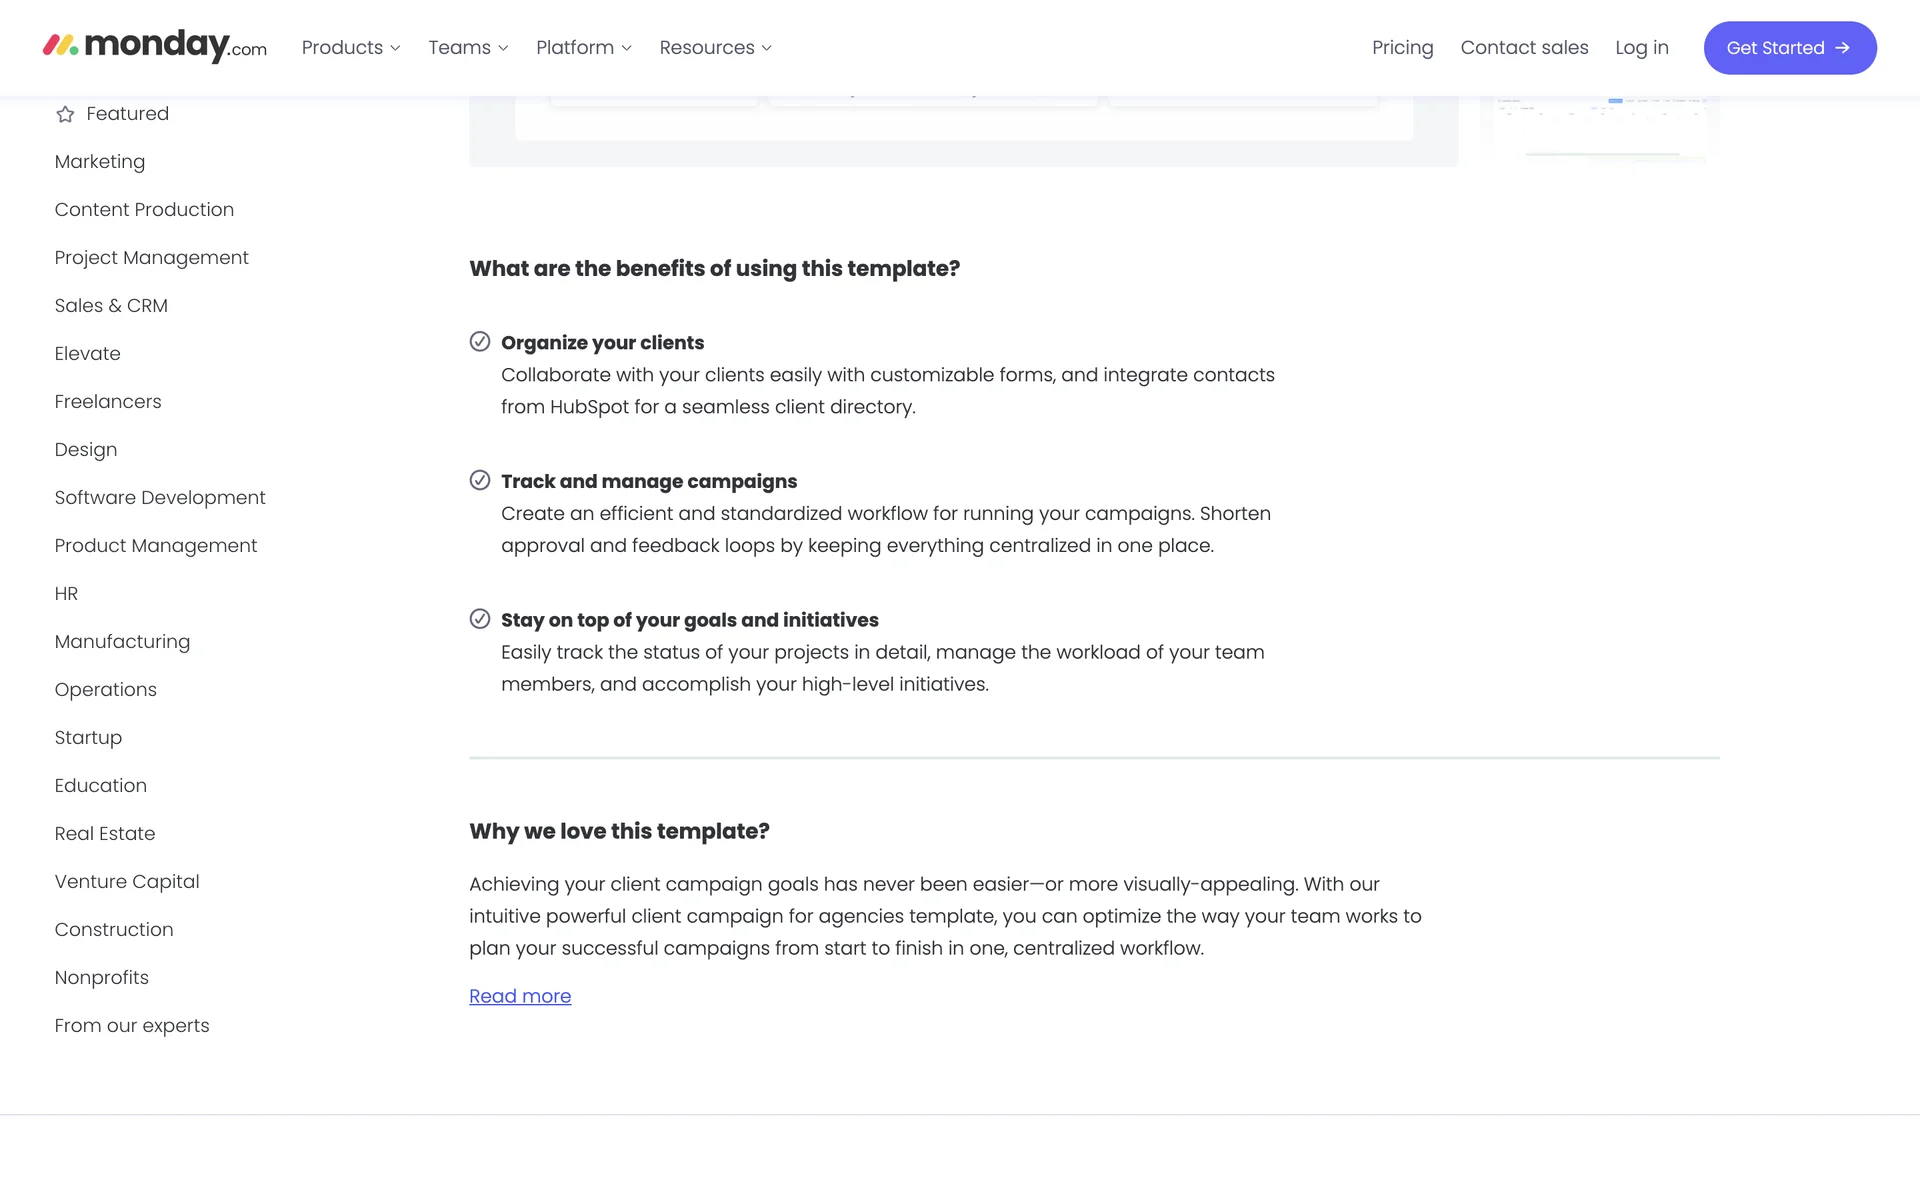1920x1200 pixels.
Task: Open the Contact sales page
Action: point(1524,48)
